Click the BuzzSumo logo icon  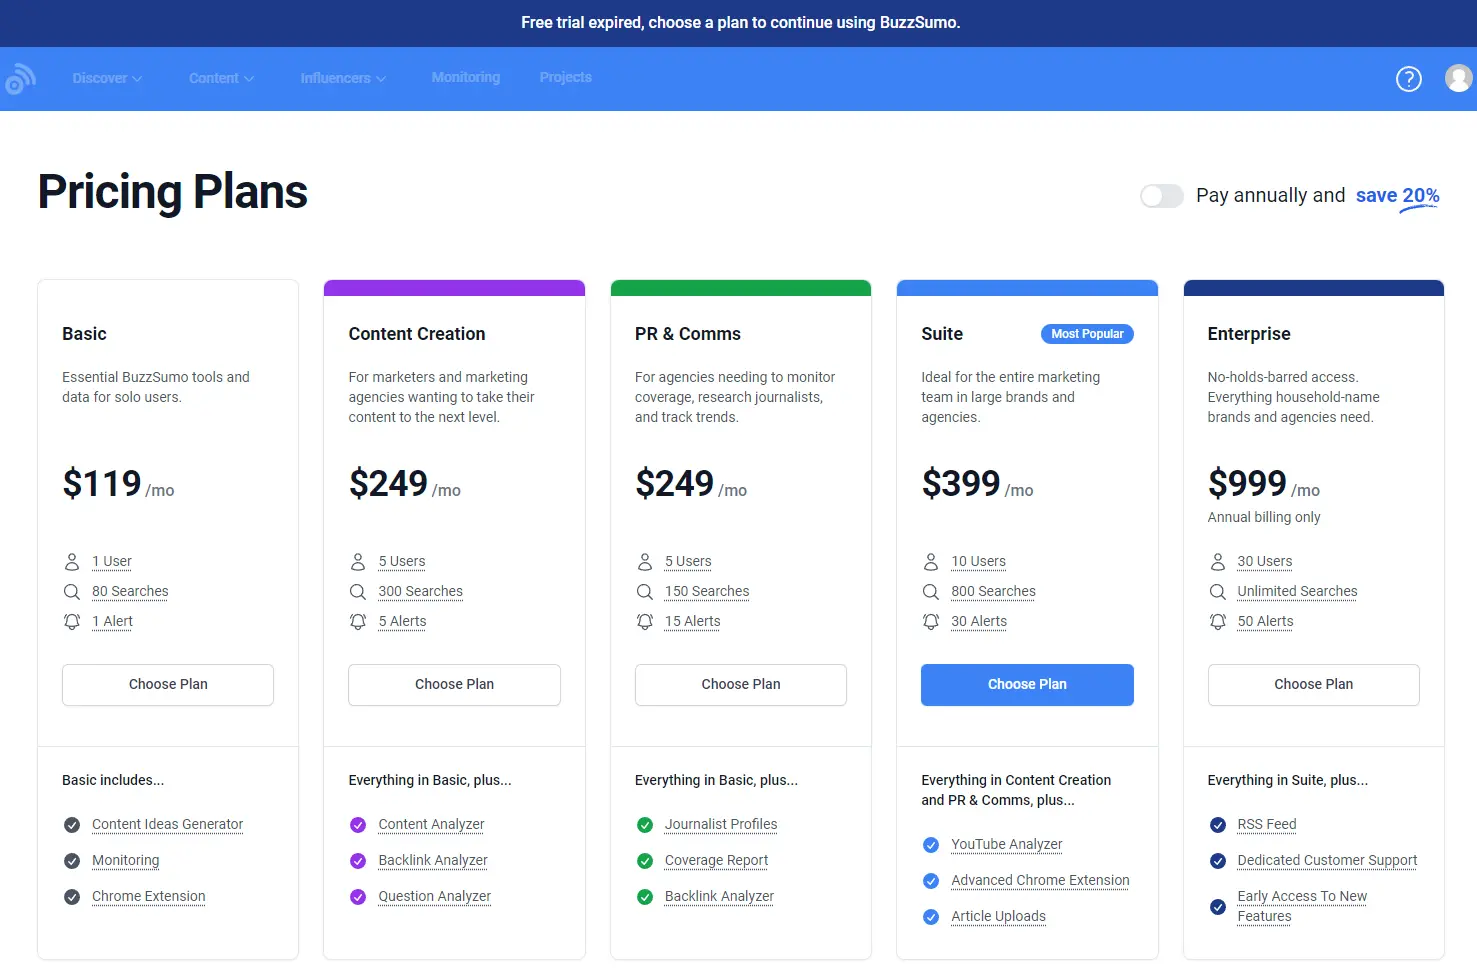click(x=20, y=78)
